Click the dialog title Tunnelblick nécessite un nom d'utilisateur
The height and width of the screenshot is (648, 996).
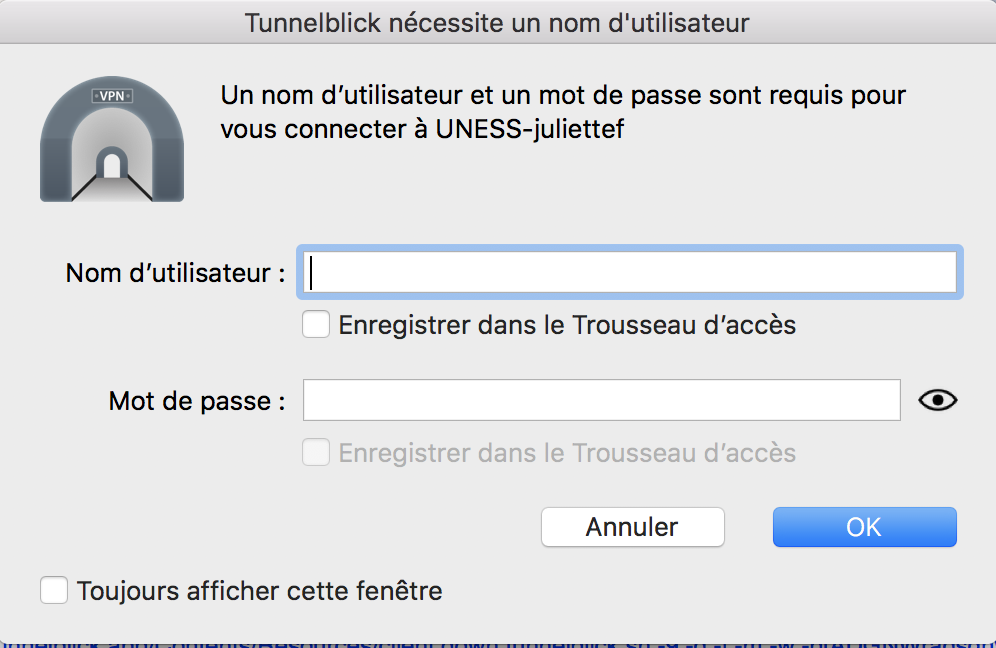coord(497,23)
